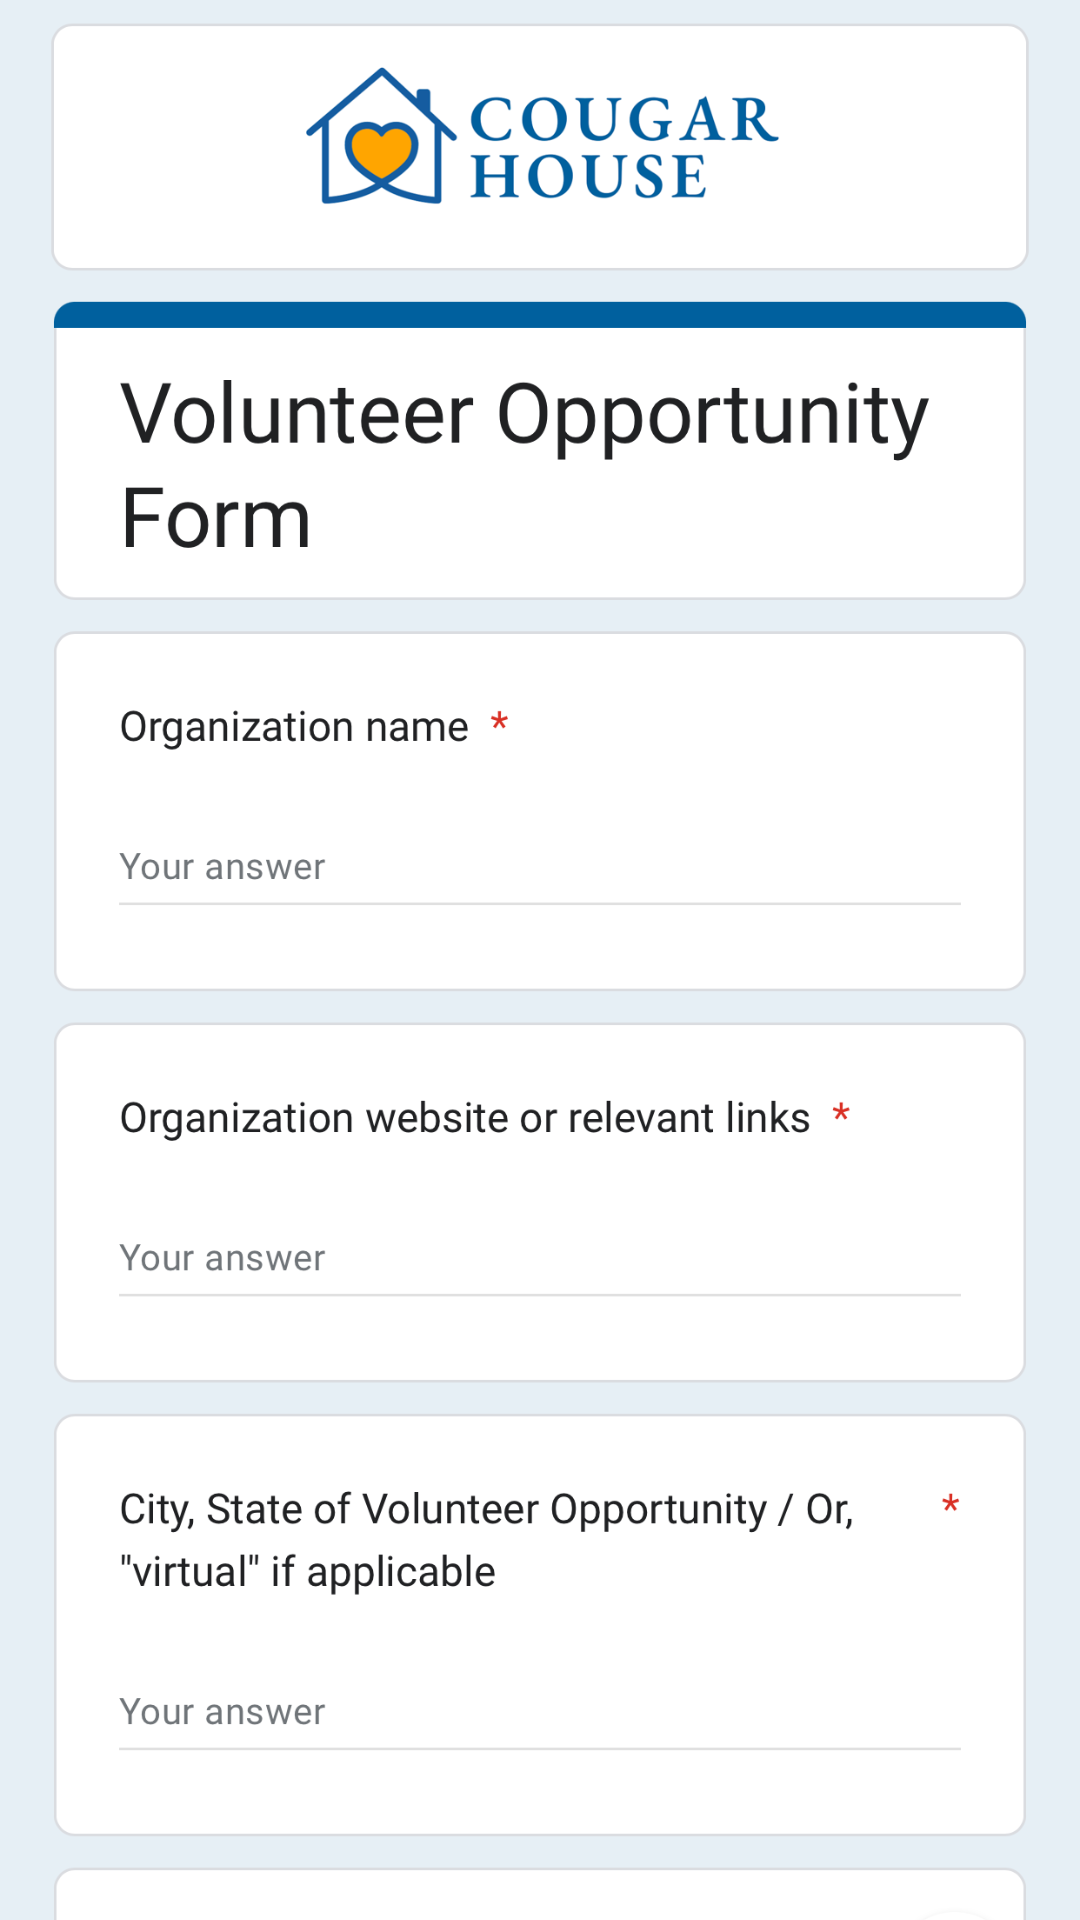Screen dimensions: 1080x1920
Task: Click the Organization website or relevant links label
Action: 465,1118
